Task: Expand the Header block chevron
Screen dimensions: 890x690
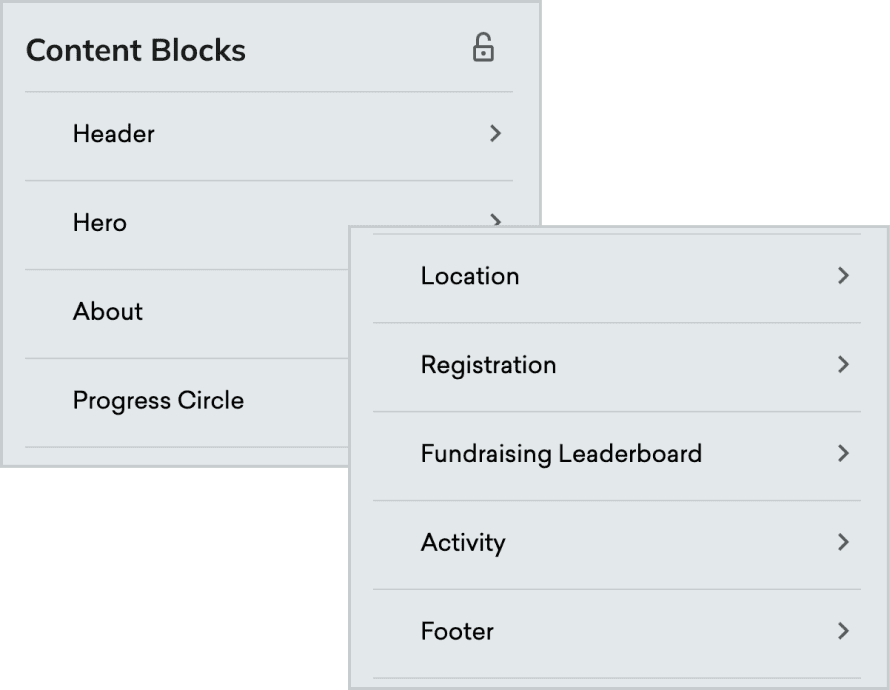Action: pos(496,133)
